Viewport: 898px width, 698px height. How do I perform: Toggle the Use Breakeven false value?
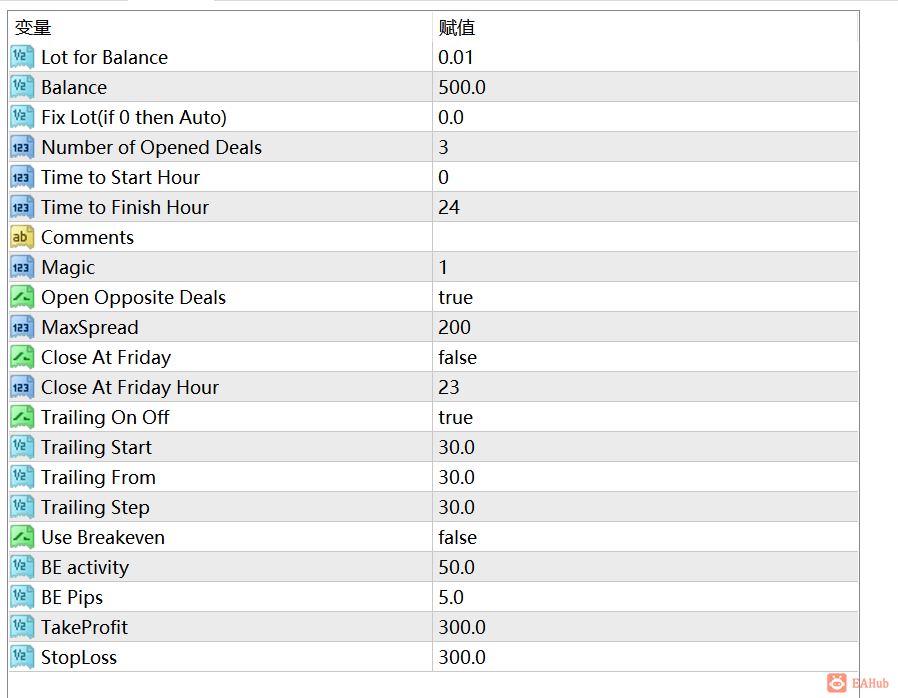pos(645,537)
